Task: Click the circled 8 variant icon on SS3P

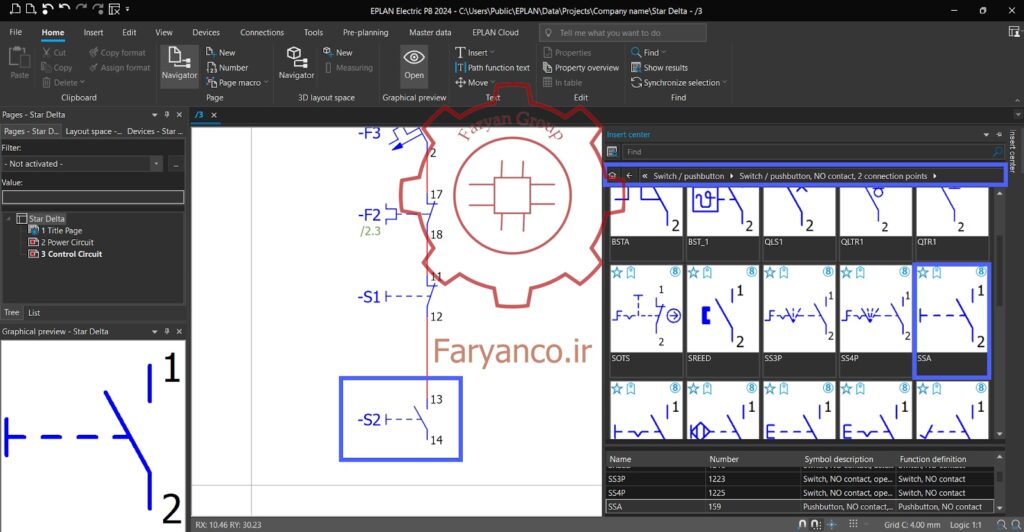Action: point(827,272)
